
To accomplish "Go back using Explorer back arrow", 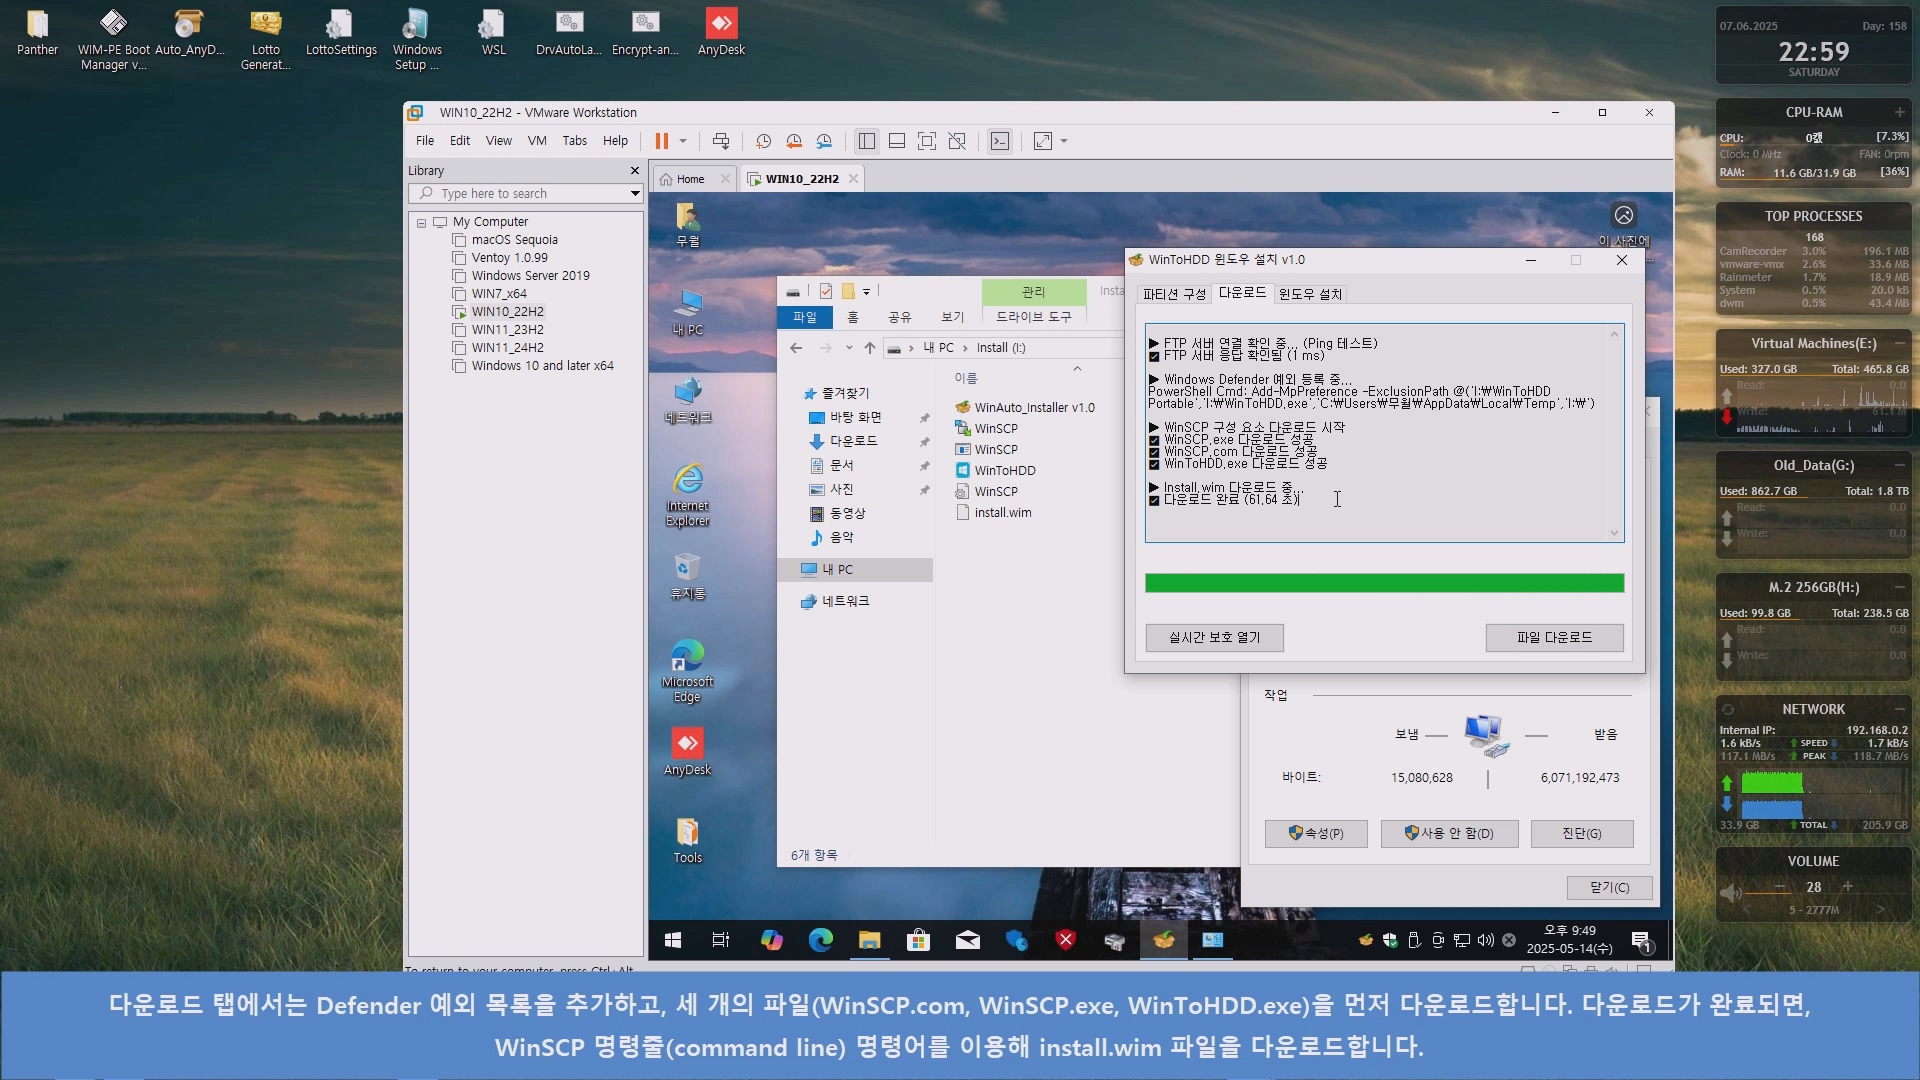I will 796,348.
